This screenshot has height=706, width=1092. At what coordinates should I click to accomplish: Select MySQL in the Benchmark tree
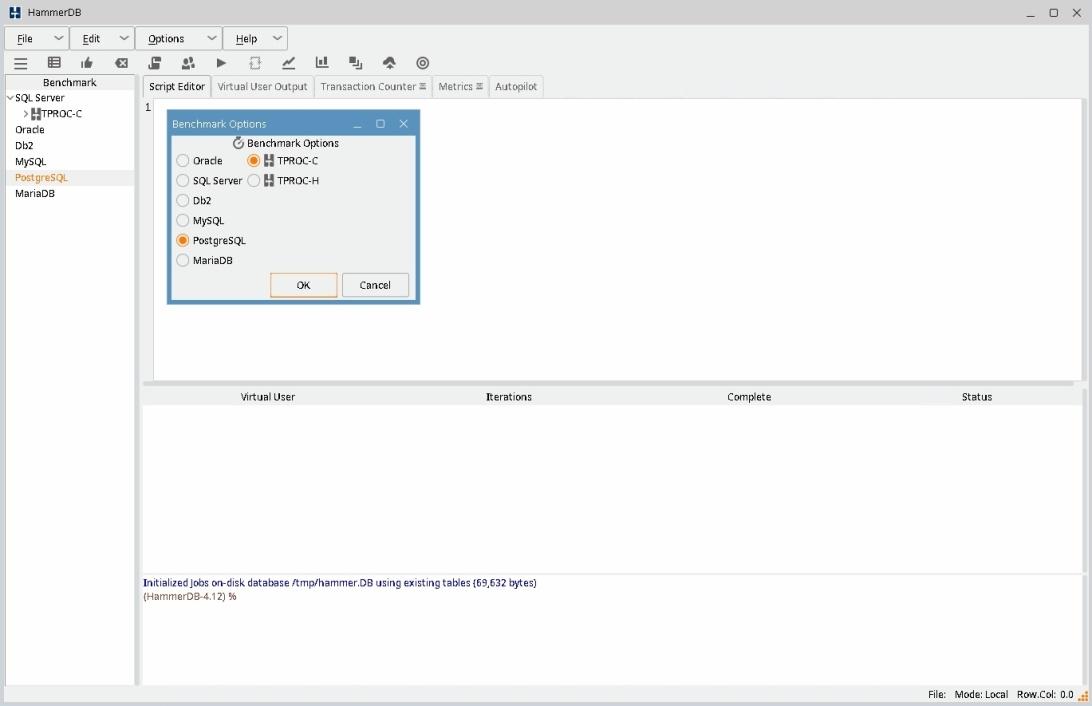tap(30, 162)
